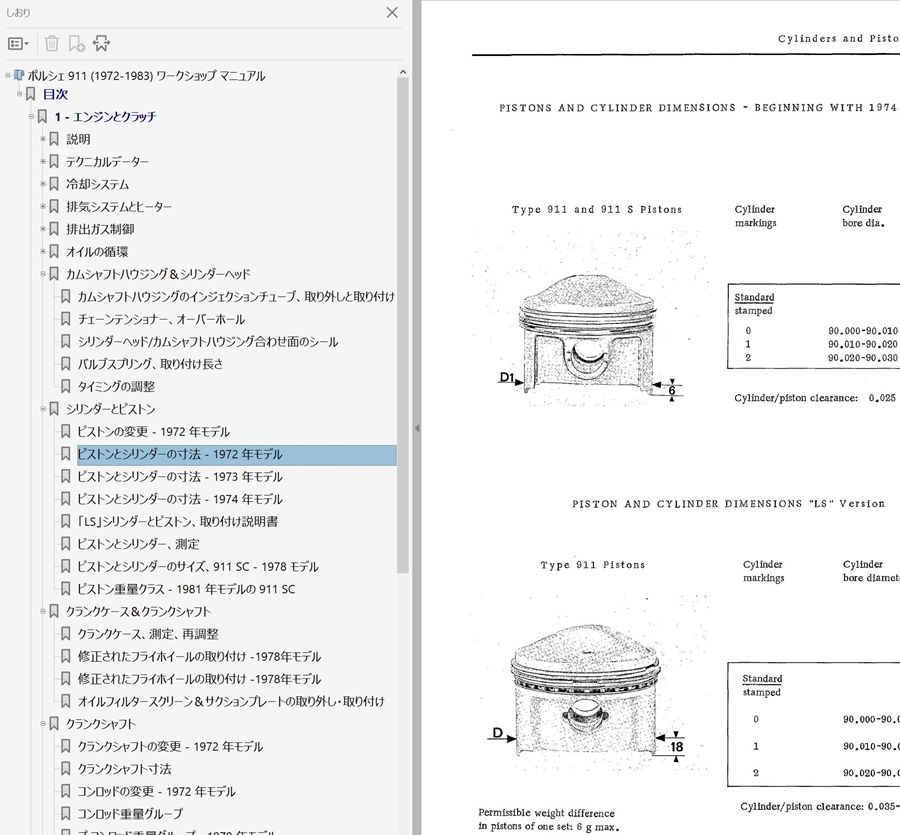Select クランクケース＆クランクシャフト bookmark

pos(138,612)
